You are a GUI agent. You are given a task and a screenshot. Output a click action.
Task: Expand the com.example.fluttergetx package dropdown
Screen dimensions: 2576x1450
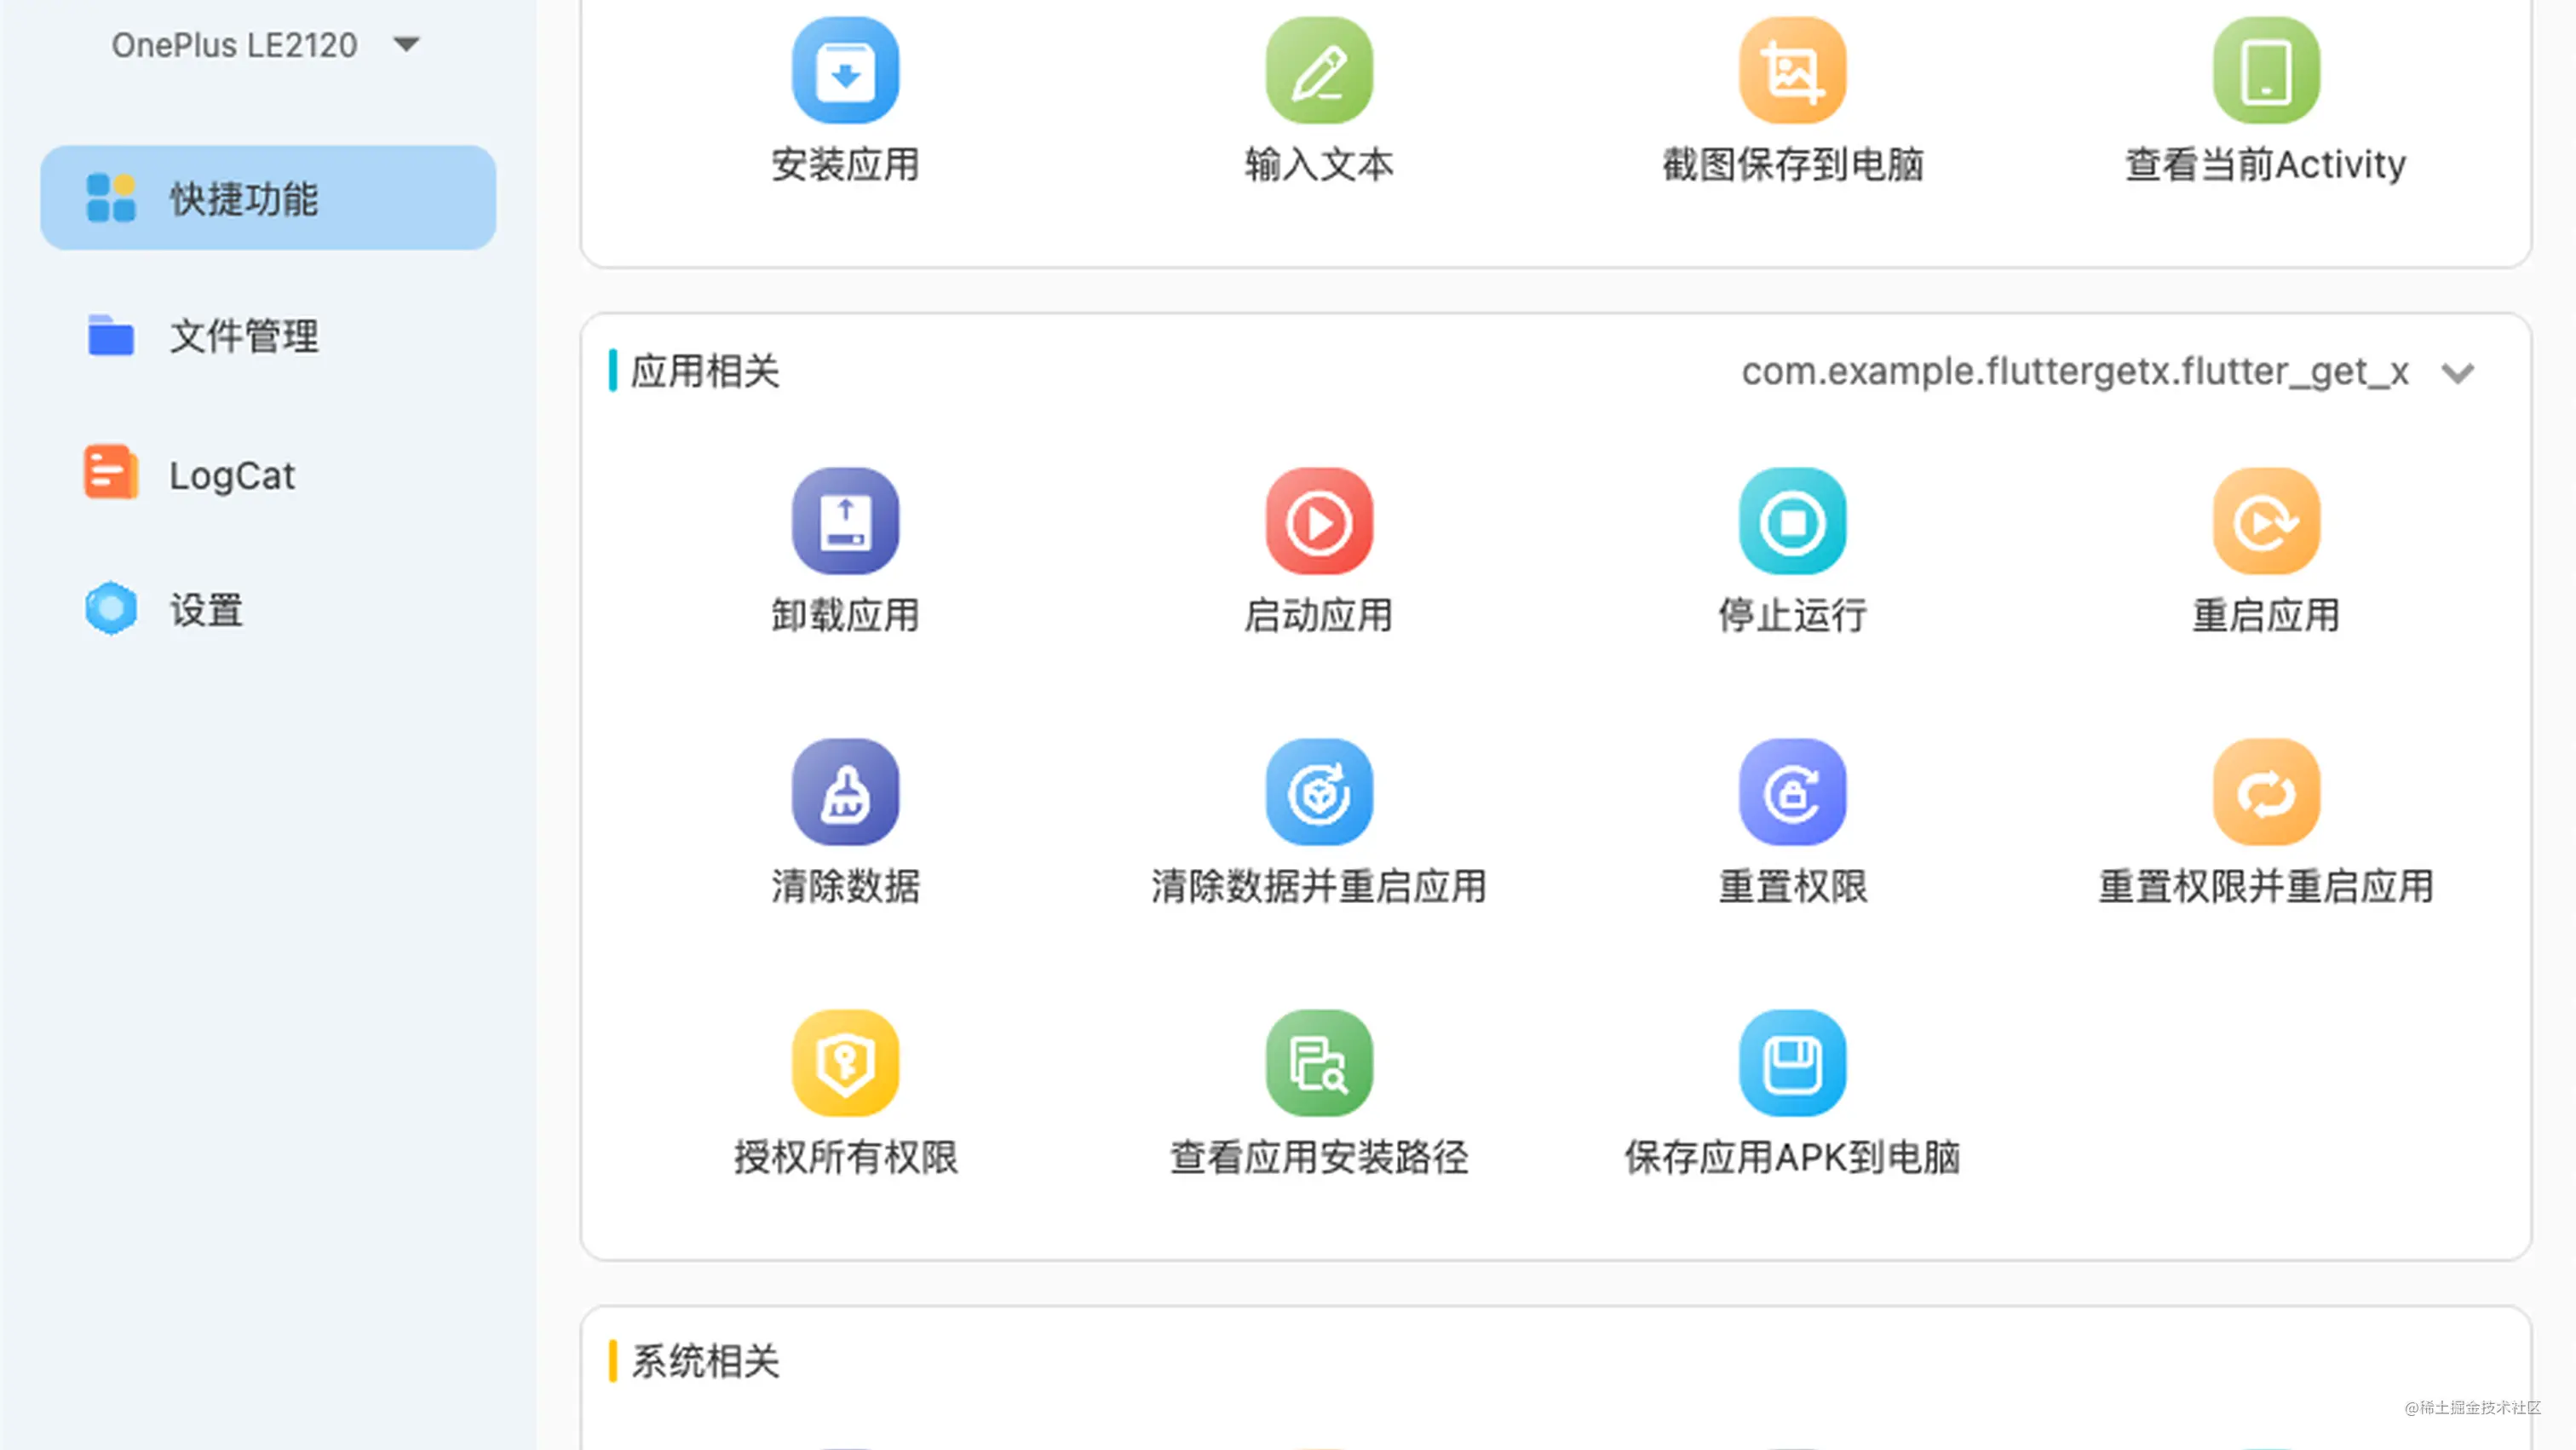(x=2456, y=373)
